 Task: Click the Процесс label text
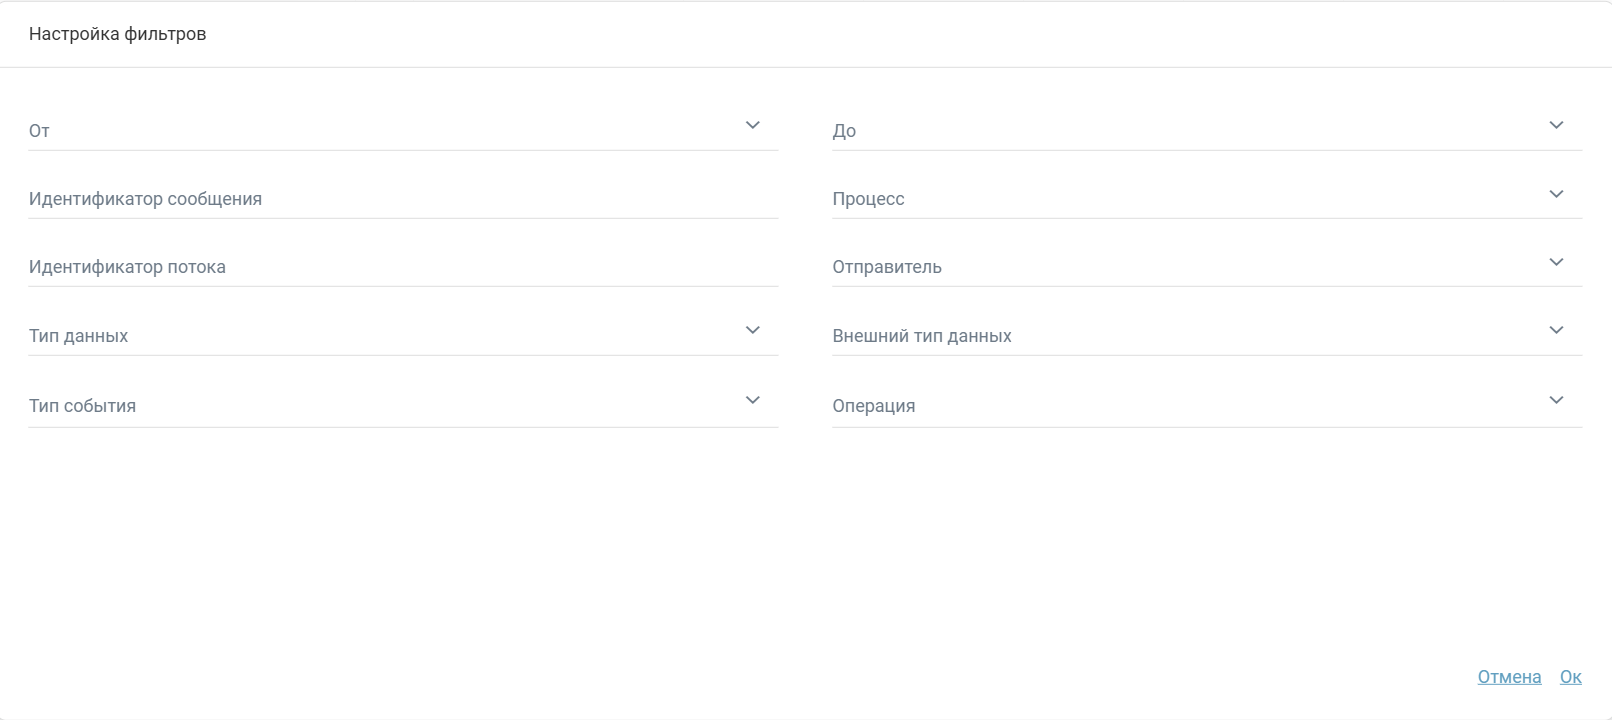pos(868,199)
